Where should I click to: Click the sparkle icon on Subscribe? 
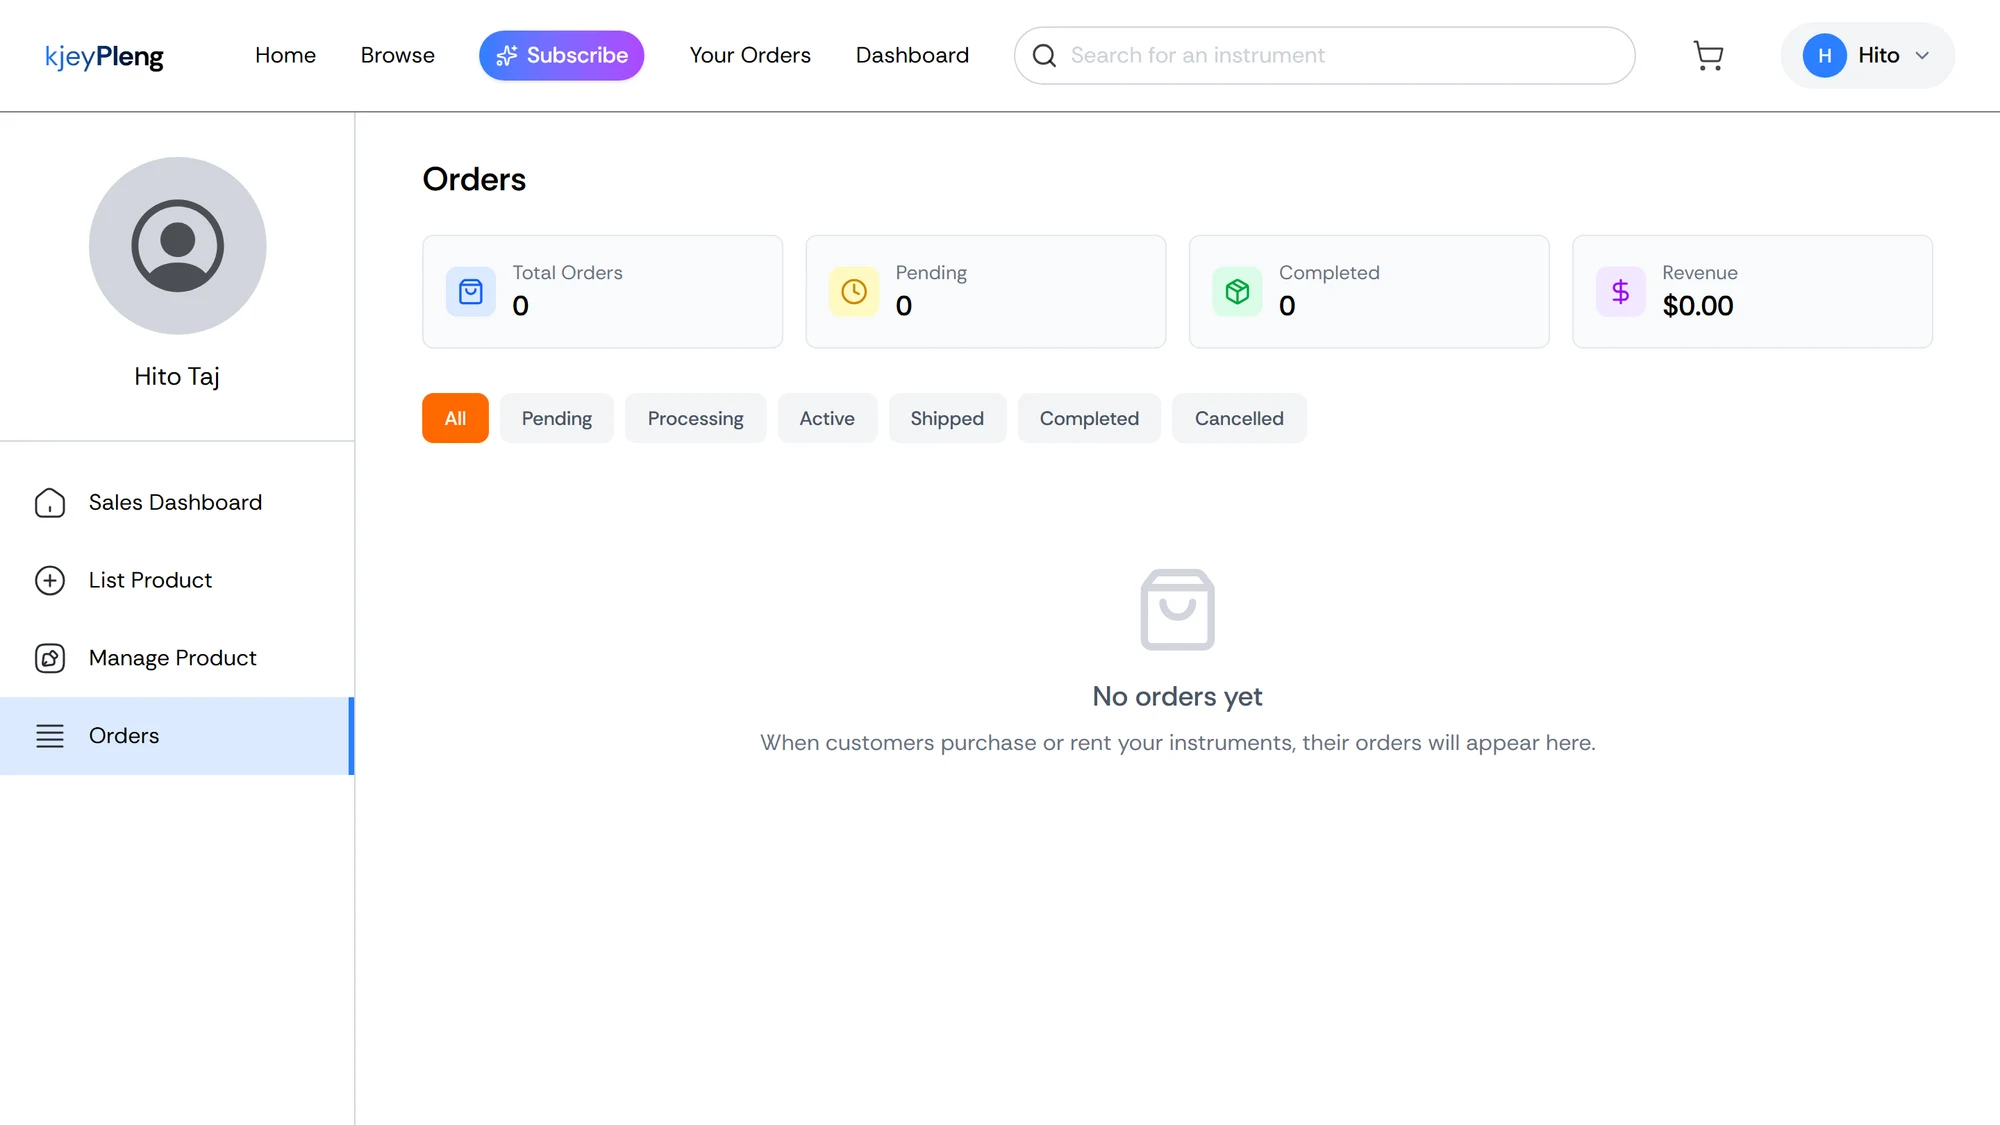click(507, 56)
